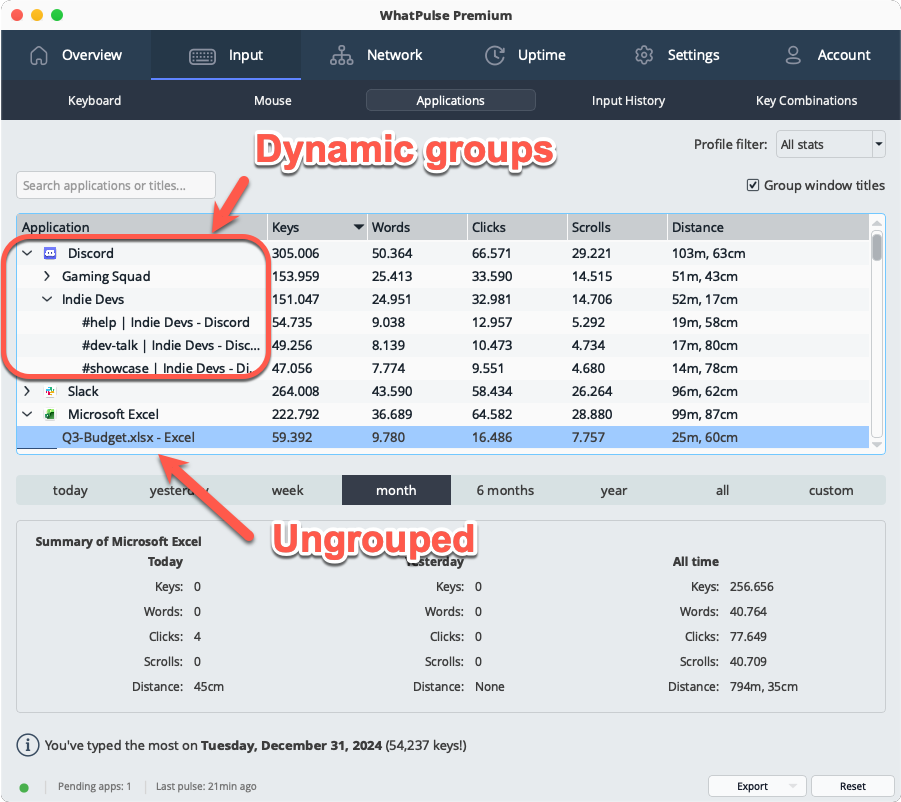Select the all time range

coord(722,490)
